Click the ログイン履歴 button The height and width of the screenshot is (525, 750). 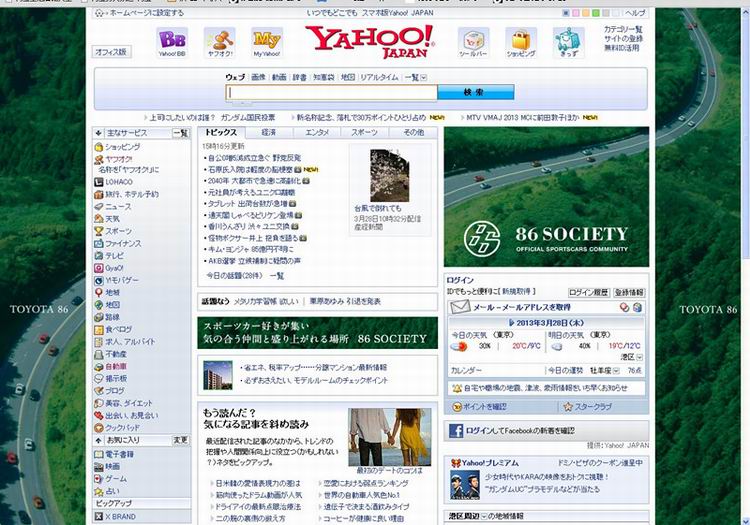pyautogui.click(x=588, y=293)
